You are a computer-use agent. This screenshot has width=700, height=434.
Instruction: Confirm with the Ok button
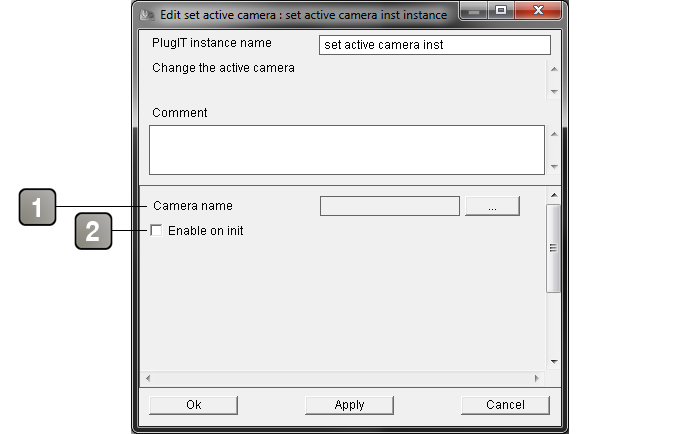click(193, 405)
